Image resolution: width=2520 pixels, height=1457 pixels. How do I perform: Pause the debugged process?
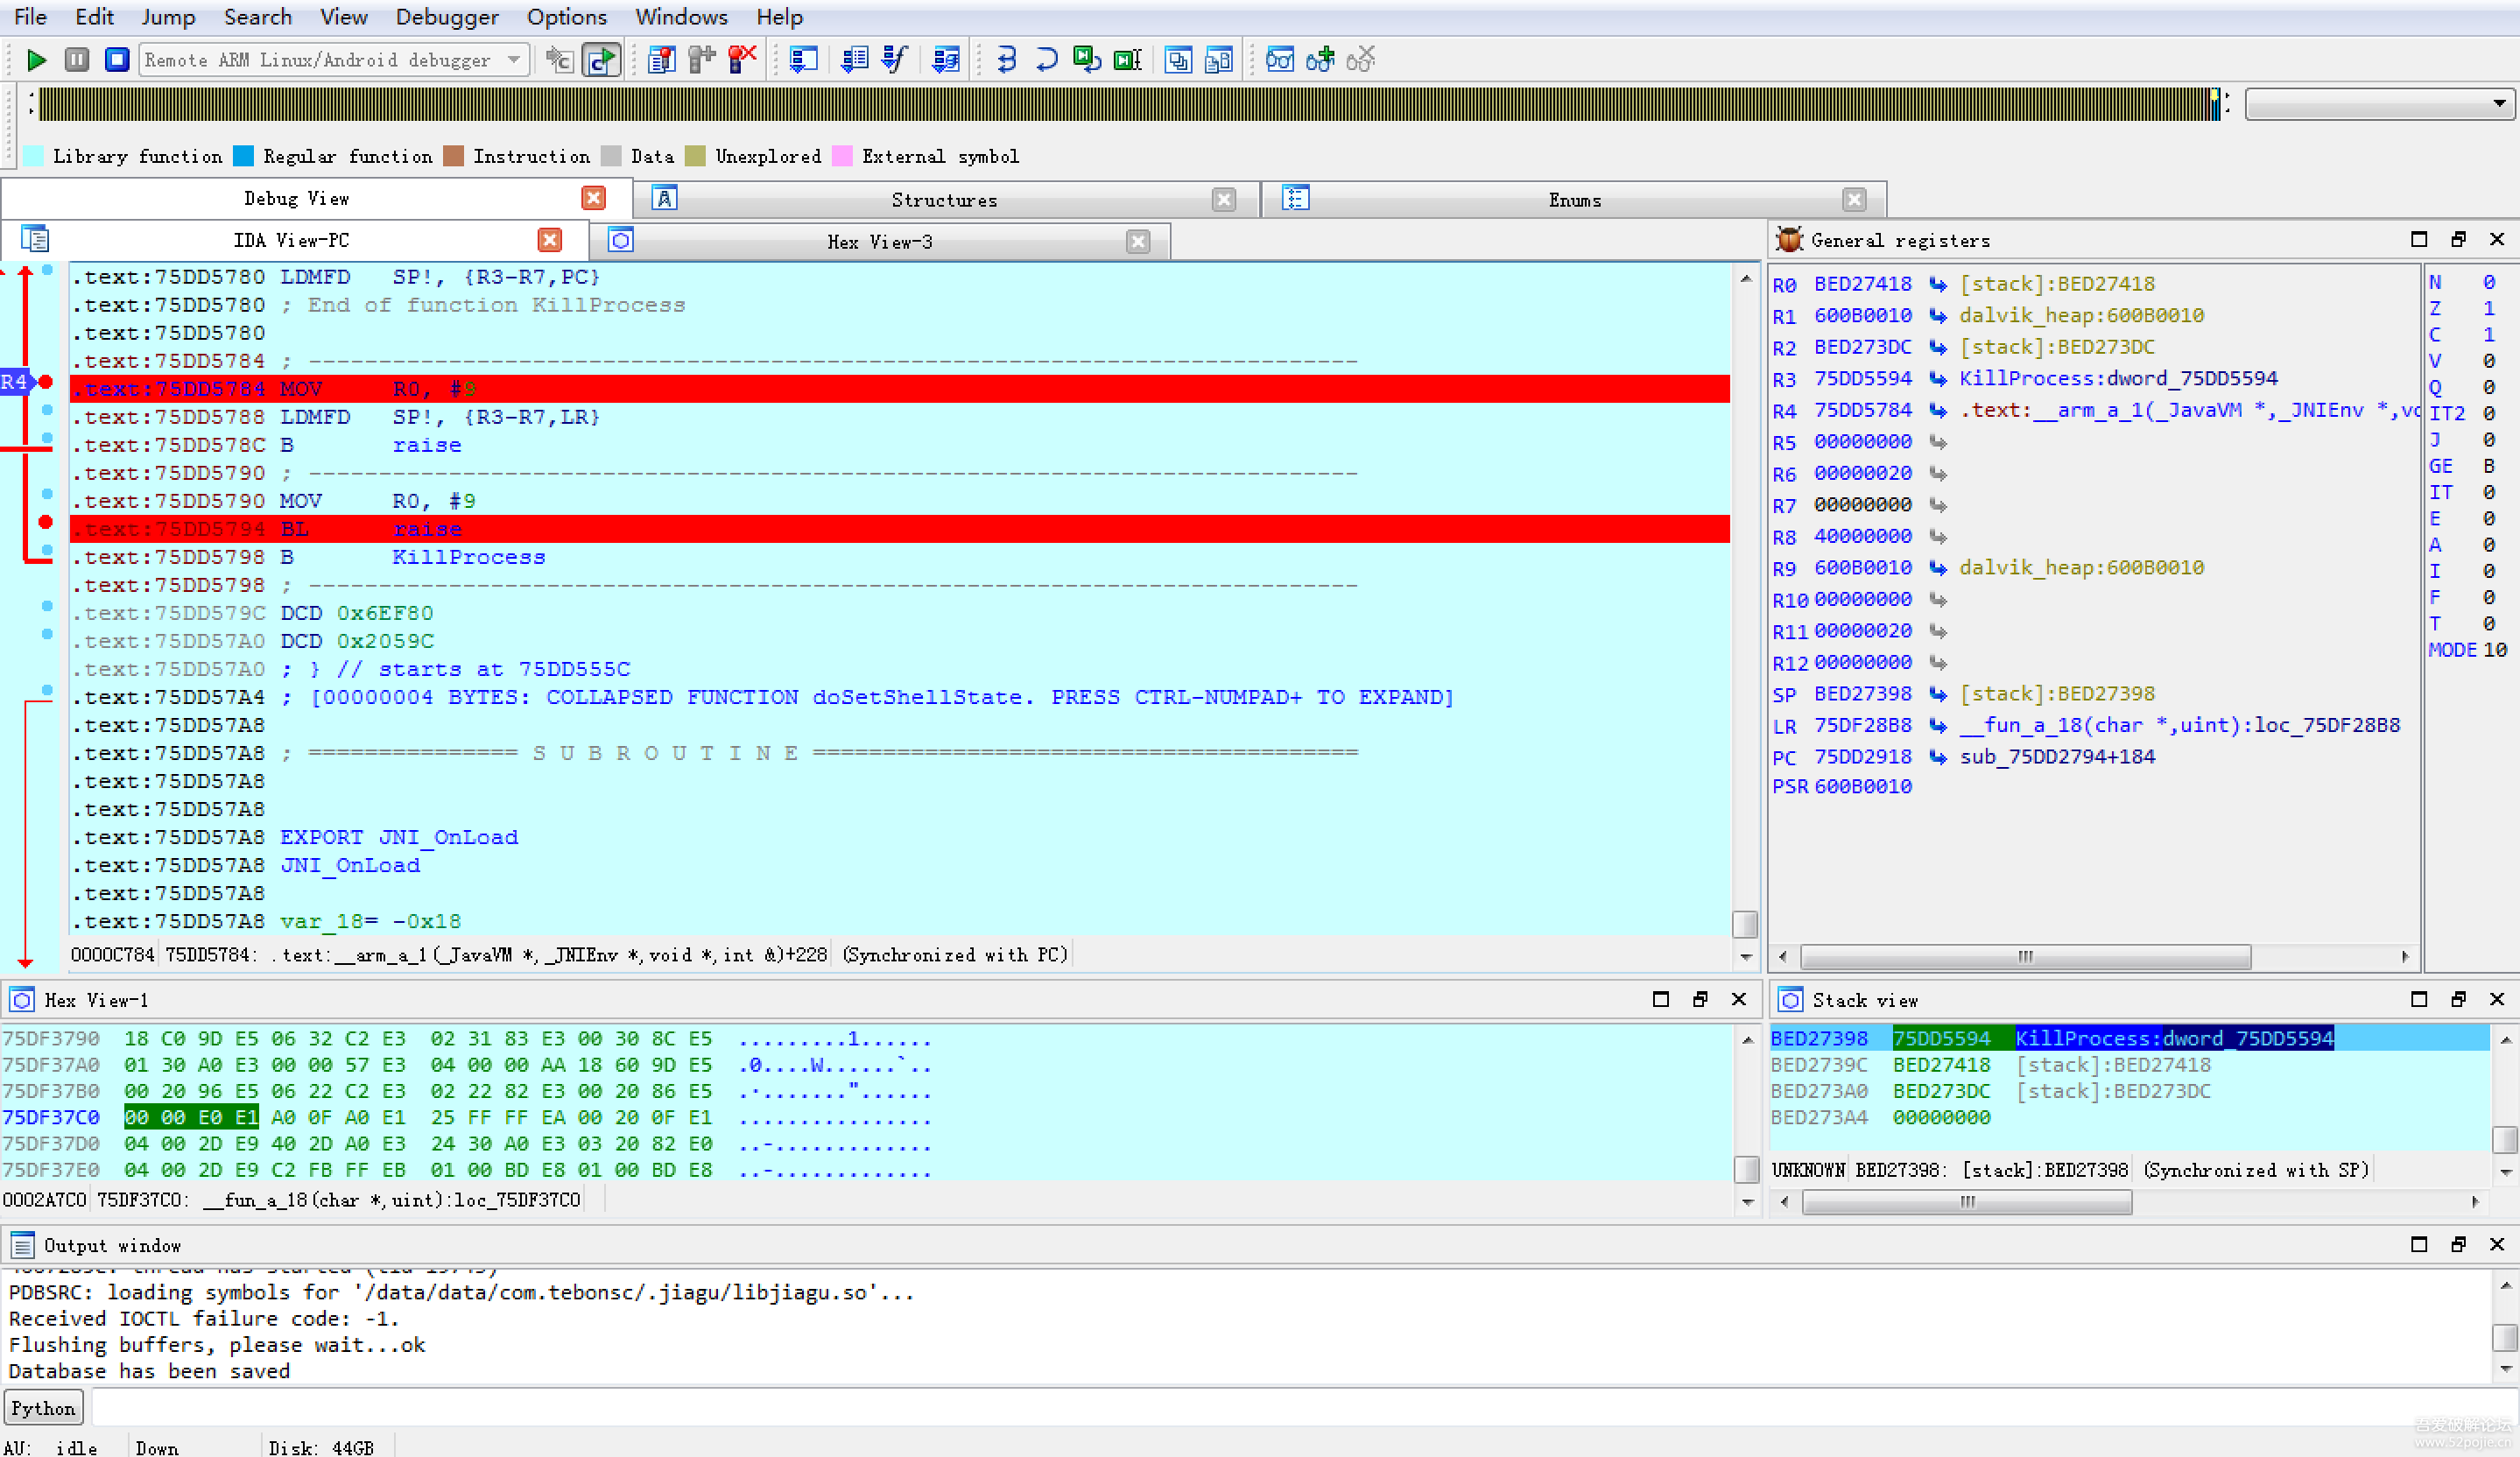77,60
